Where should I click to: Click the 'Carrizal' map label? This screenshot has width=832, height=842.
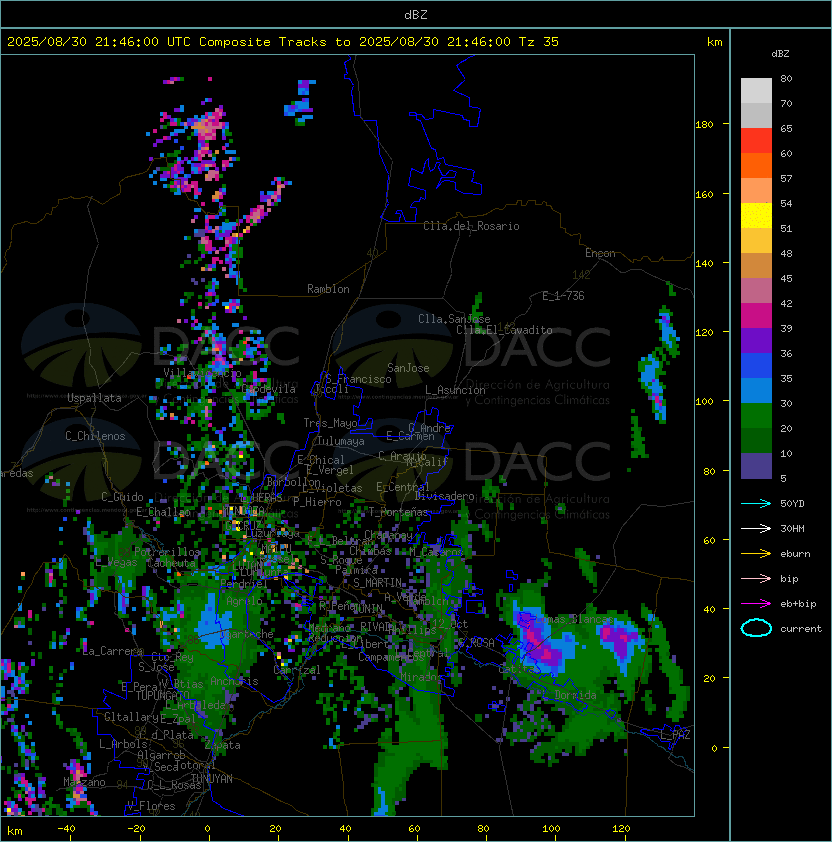297,670
